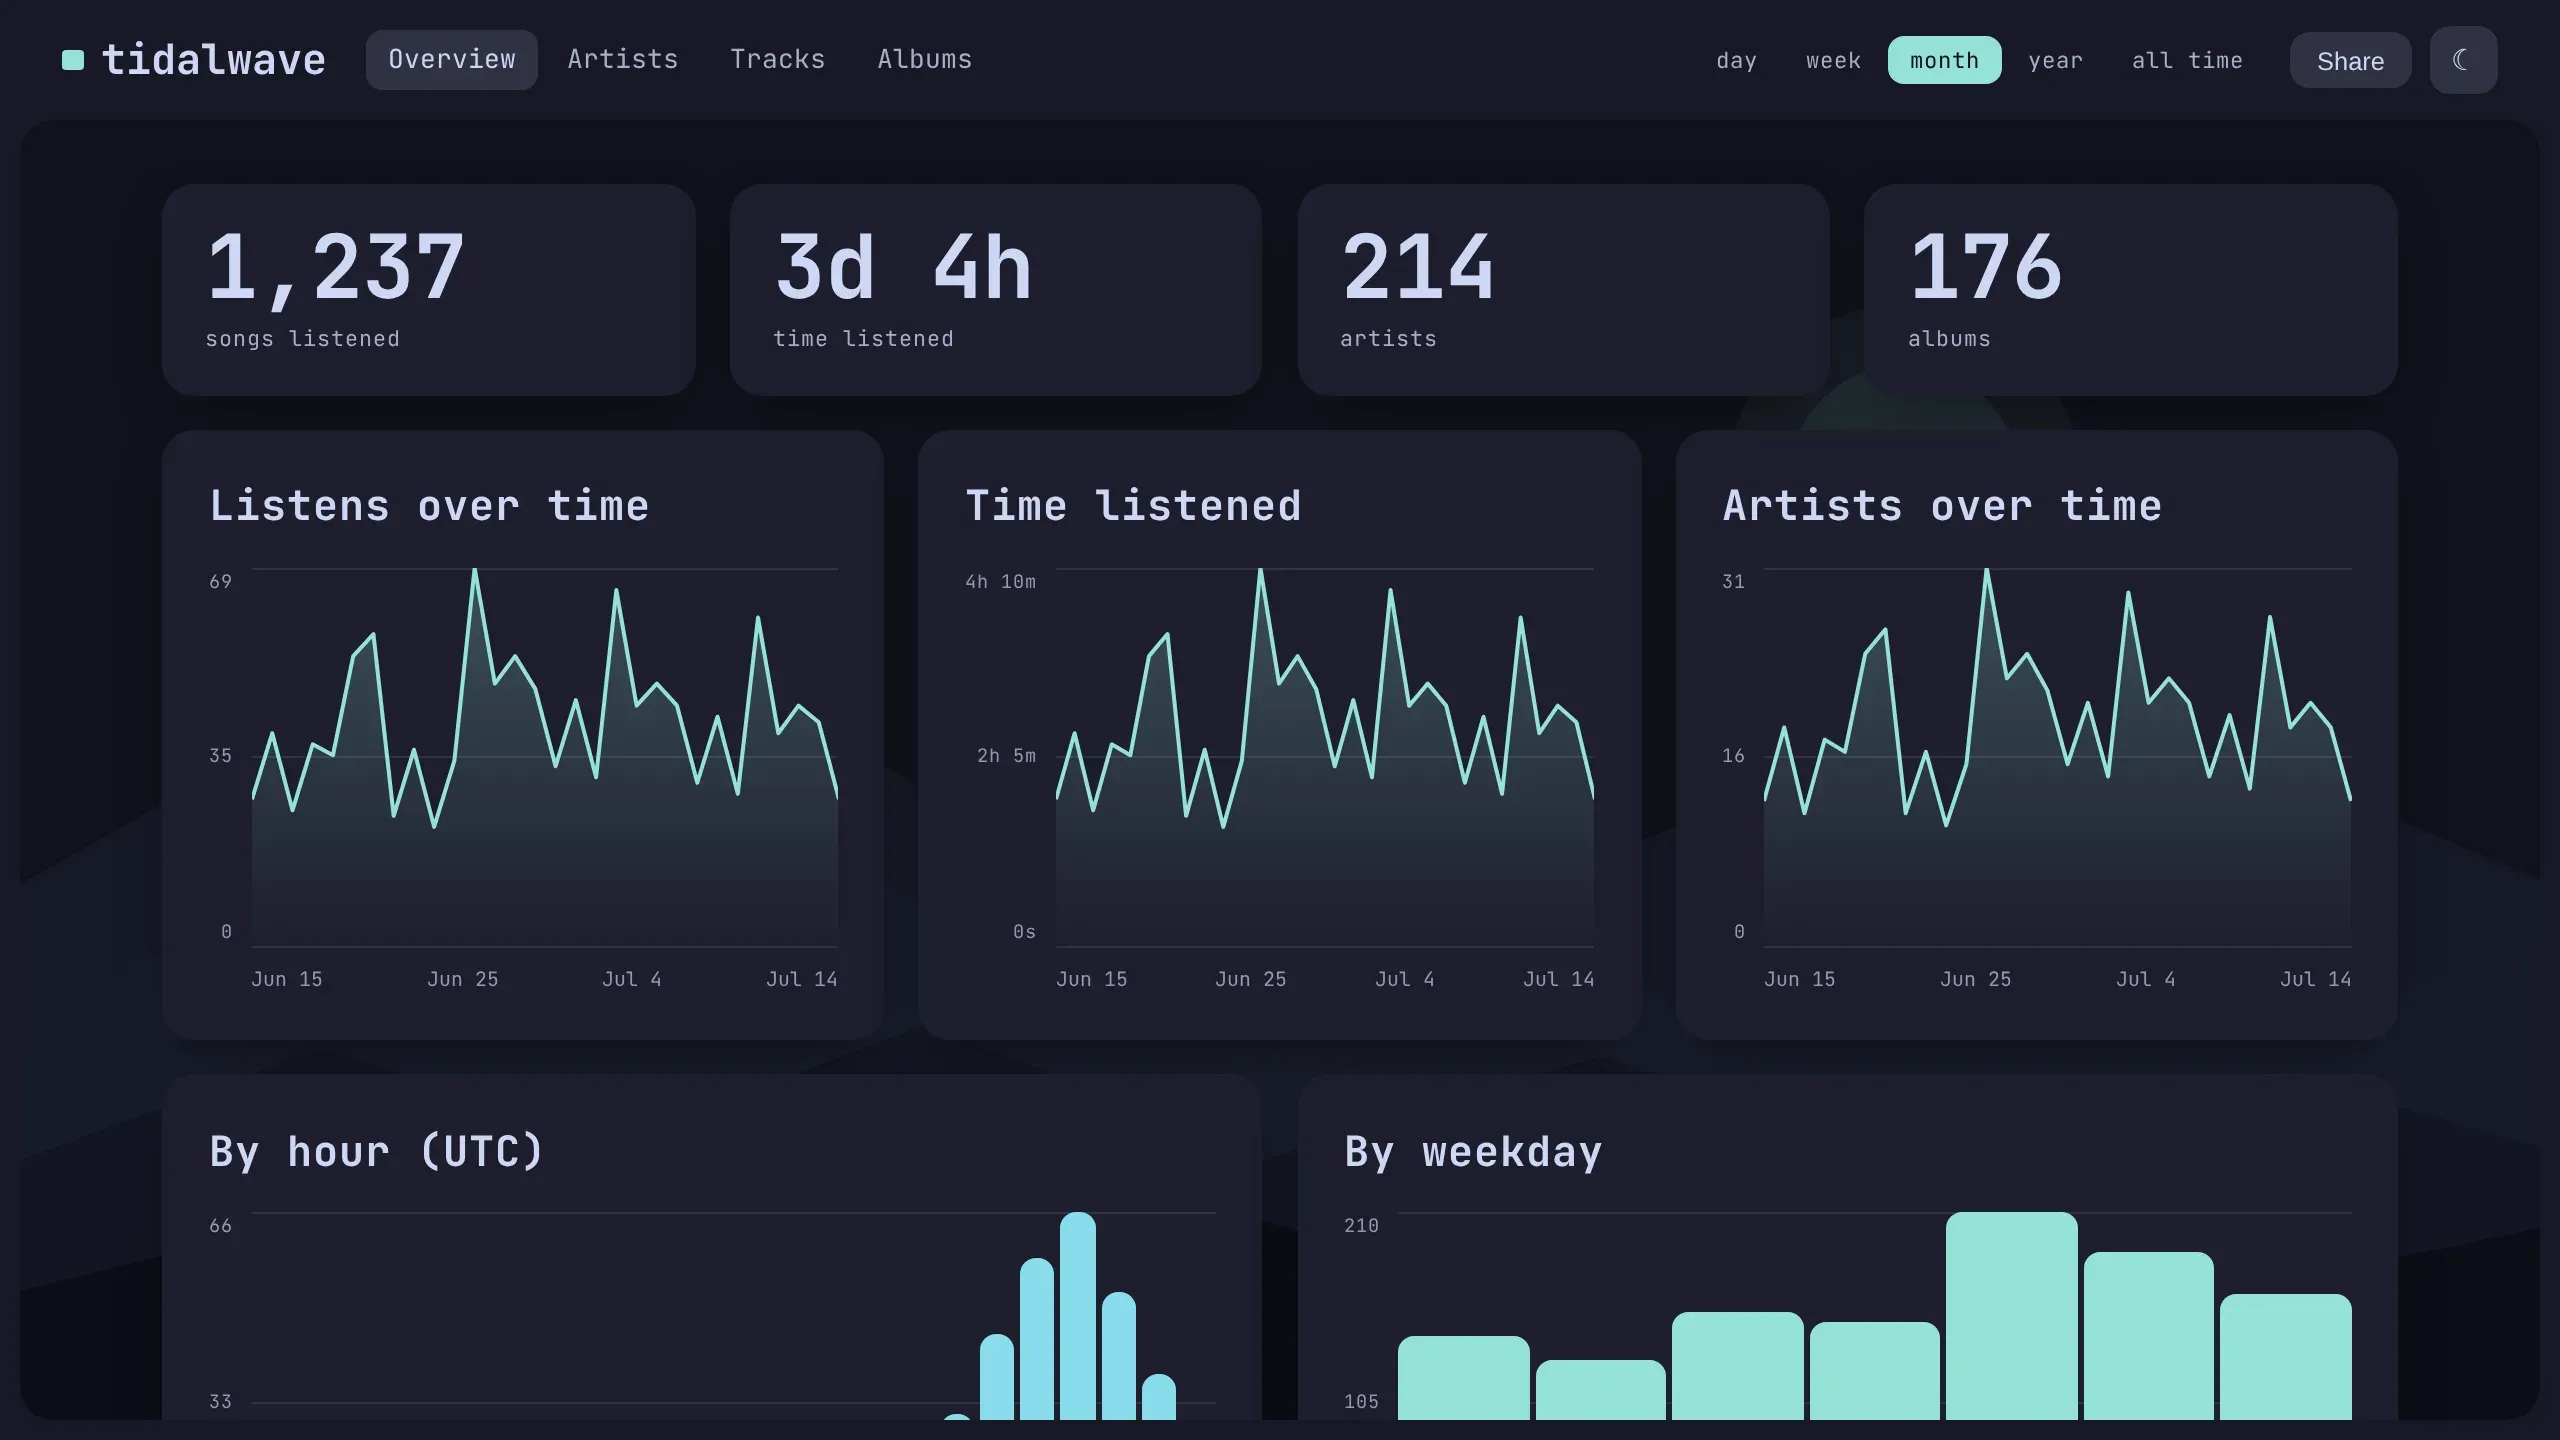Switch to the Overview tab

coord(452,60)
